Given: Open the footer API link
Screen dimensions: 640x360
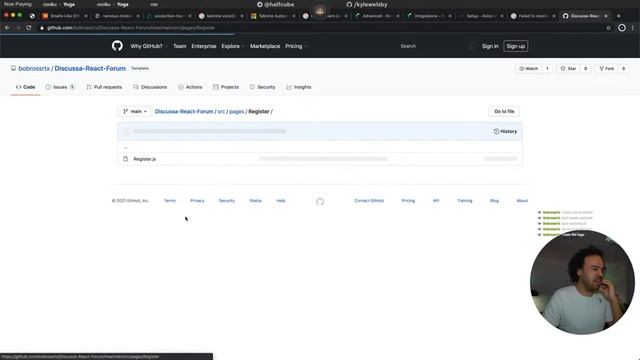Looking at the screenshot, I should [x=436, y=200].
